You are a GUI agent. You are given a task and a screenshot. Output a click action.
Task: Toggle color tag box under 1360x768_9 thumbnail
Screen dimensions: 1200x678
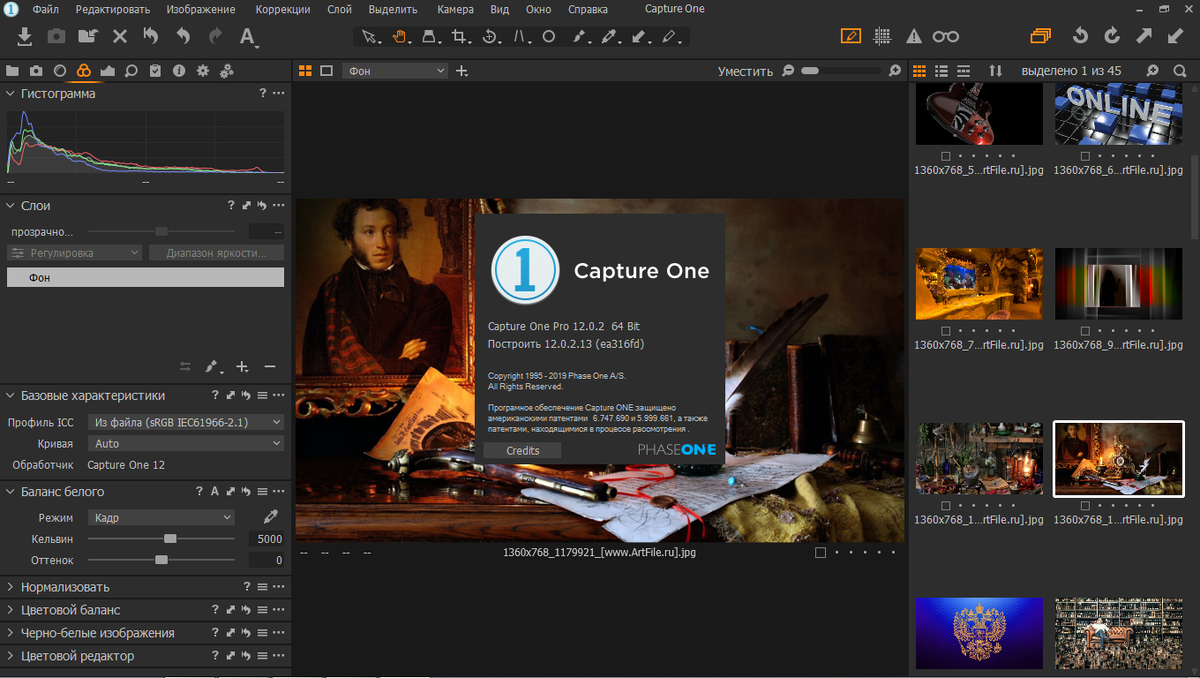tap(1085, 331)
